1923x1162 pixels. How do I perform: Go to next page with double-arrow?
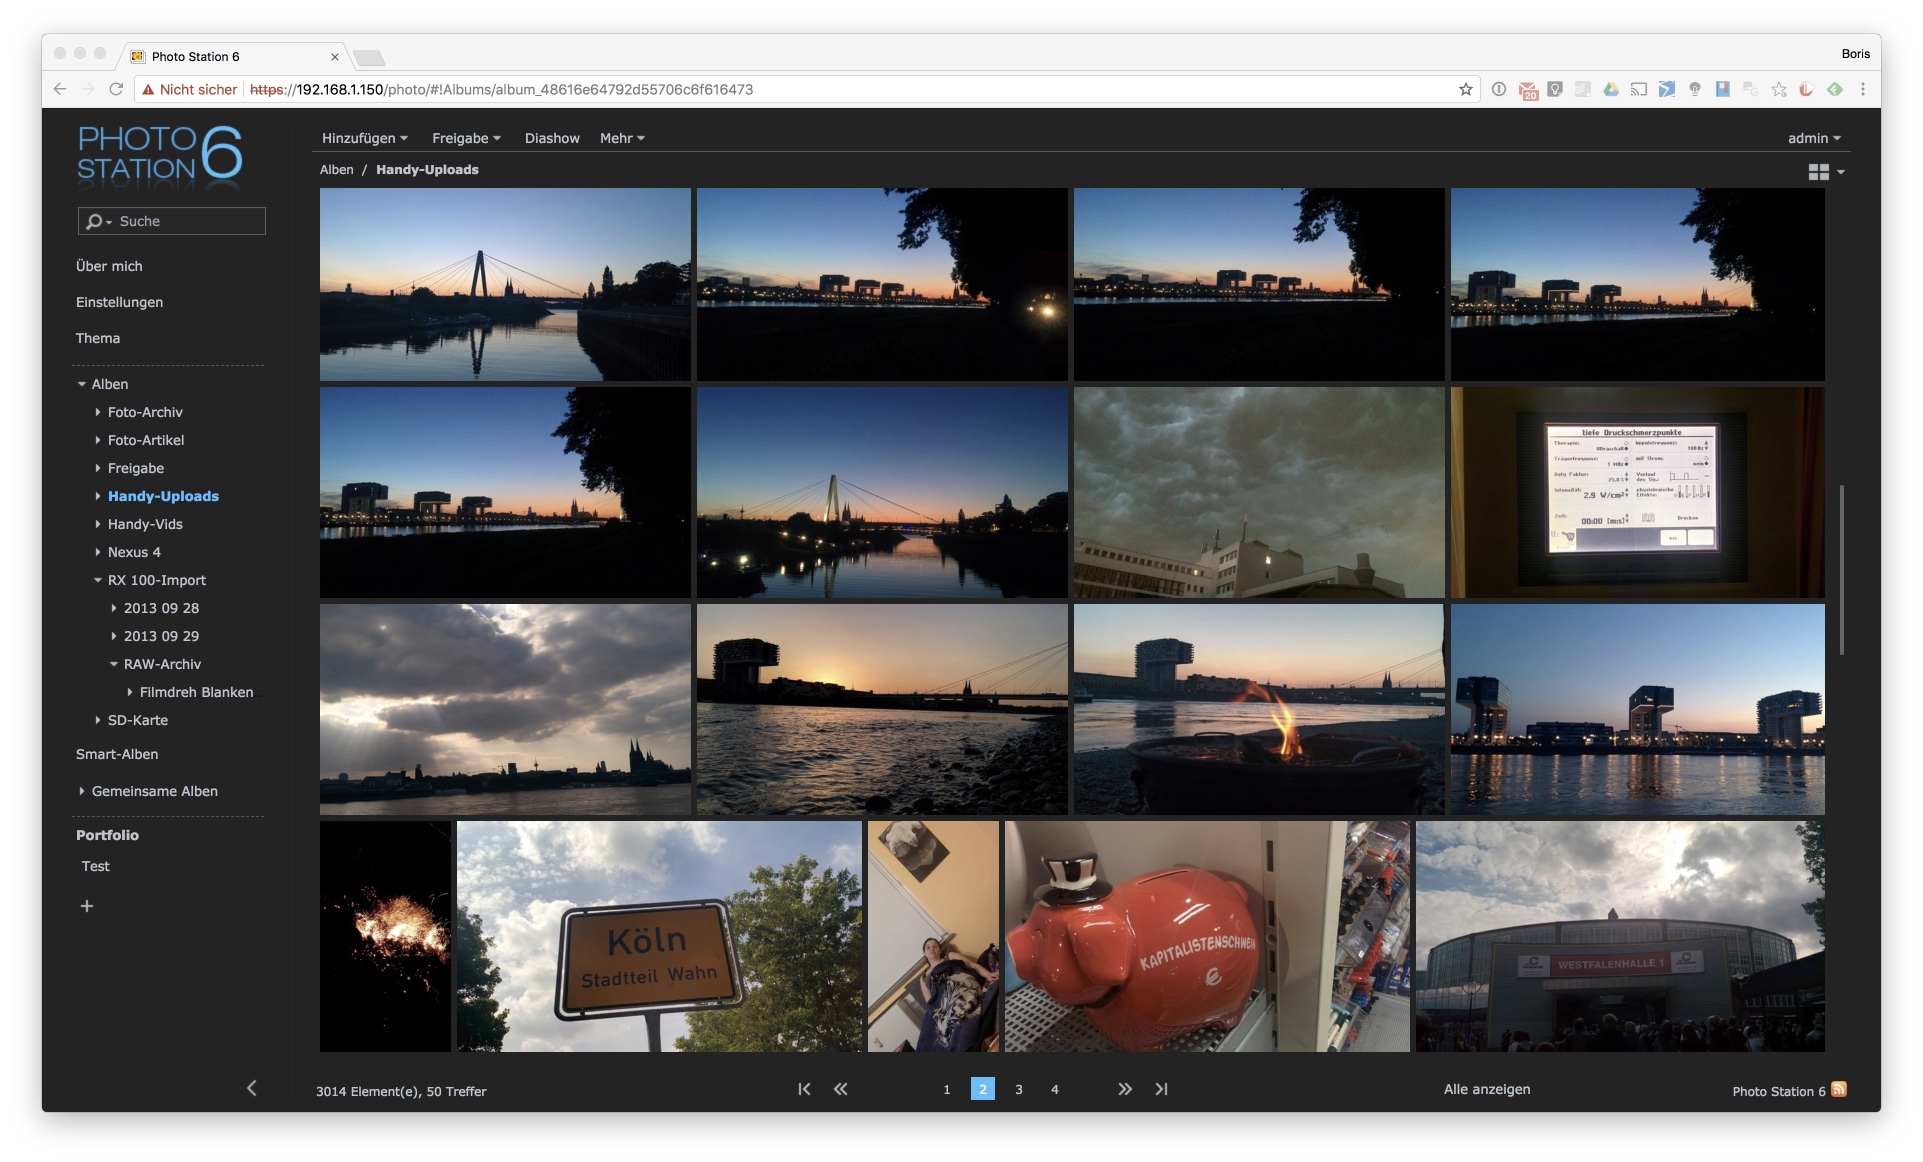click(1125, 1089)
